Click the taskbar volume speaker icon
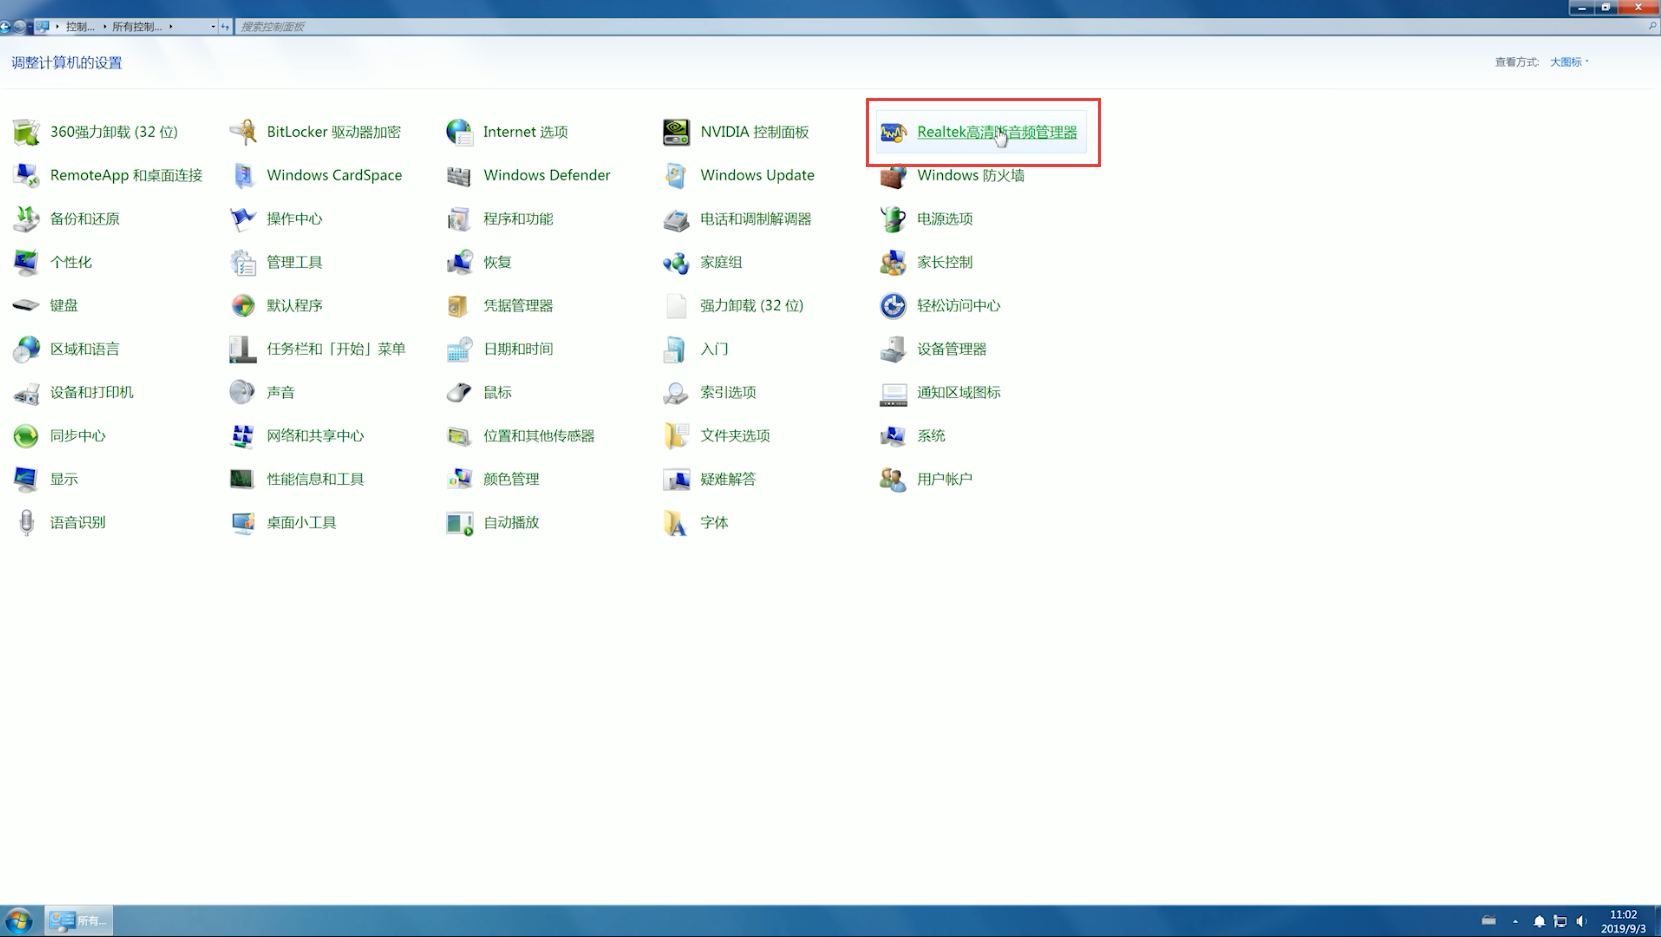The width and height of the screenshot is (1661, 937). pyautogui.click(x=1581, y=921)
